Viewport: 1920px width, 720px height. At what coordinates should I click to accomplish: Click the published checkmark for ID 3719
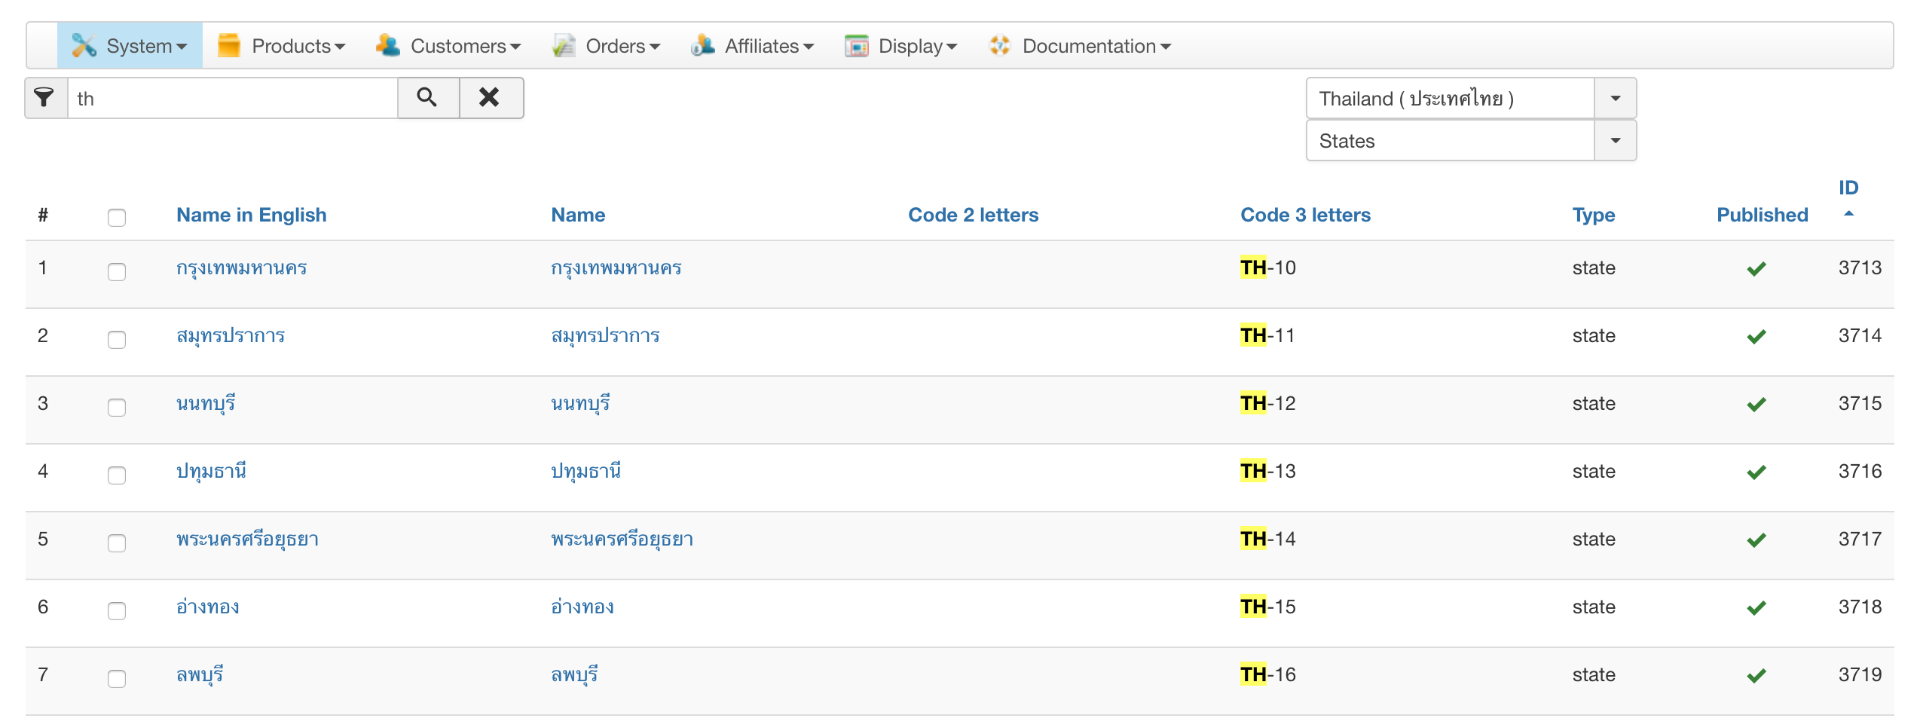tap(1756, 676)
